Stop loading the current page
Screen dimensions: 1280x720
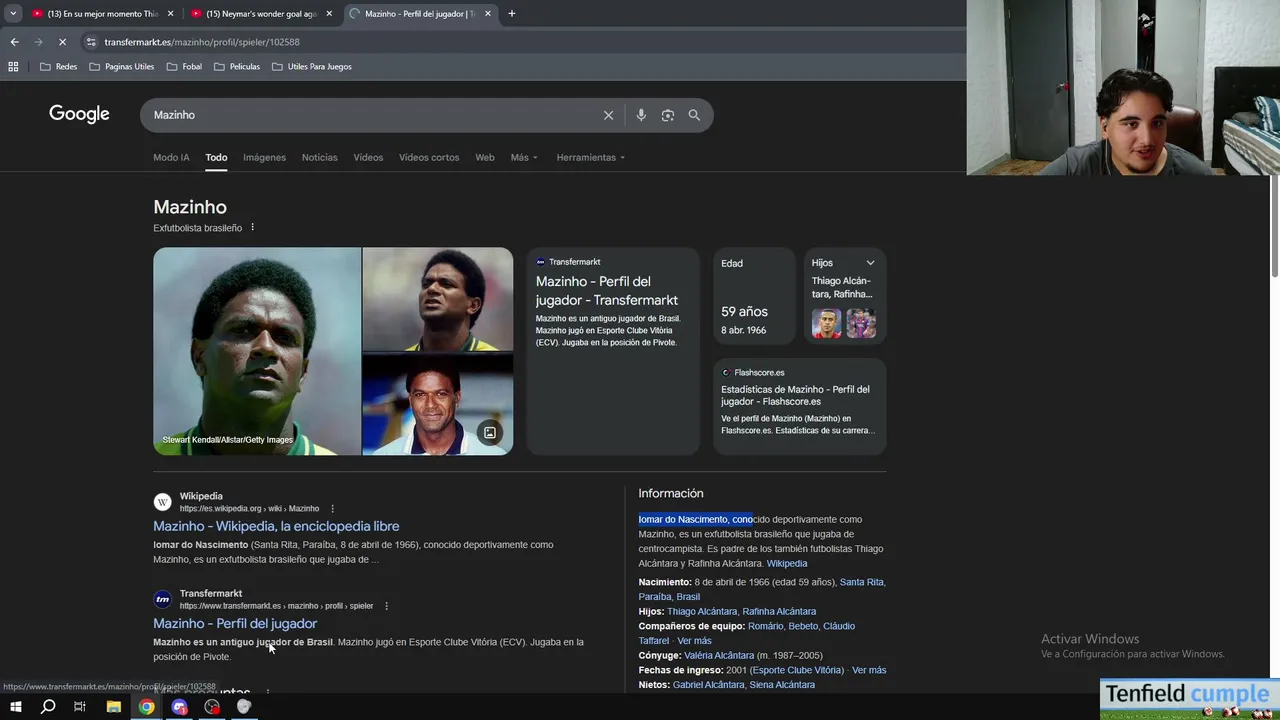pos(62,42)
